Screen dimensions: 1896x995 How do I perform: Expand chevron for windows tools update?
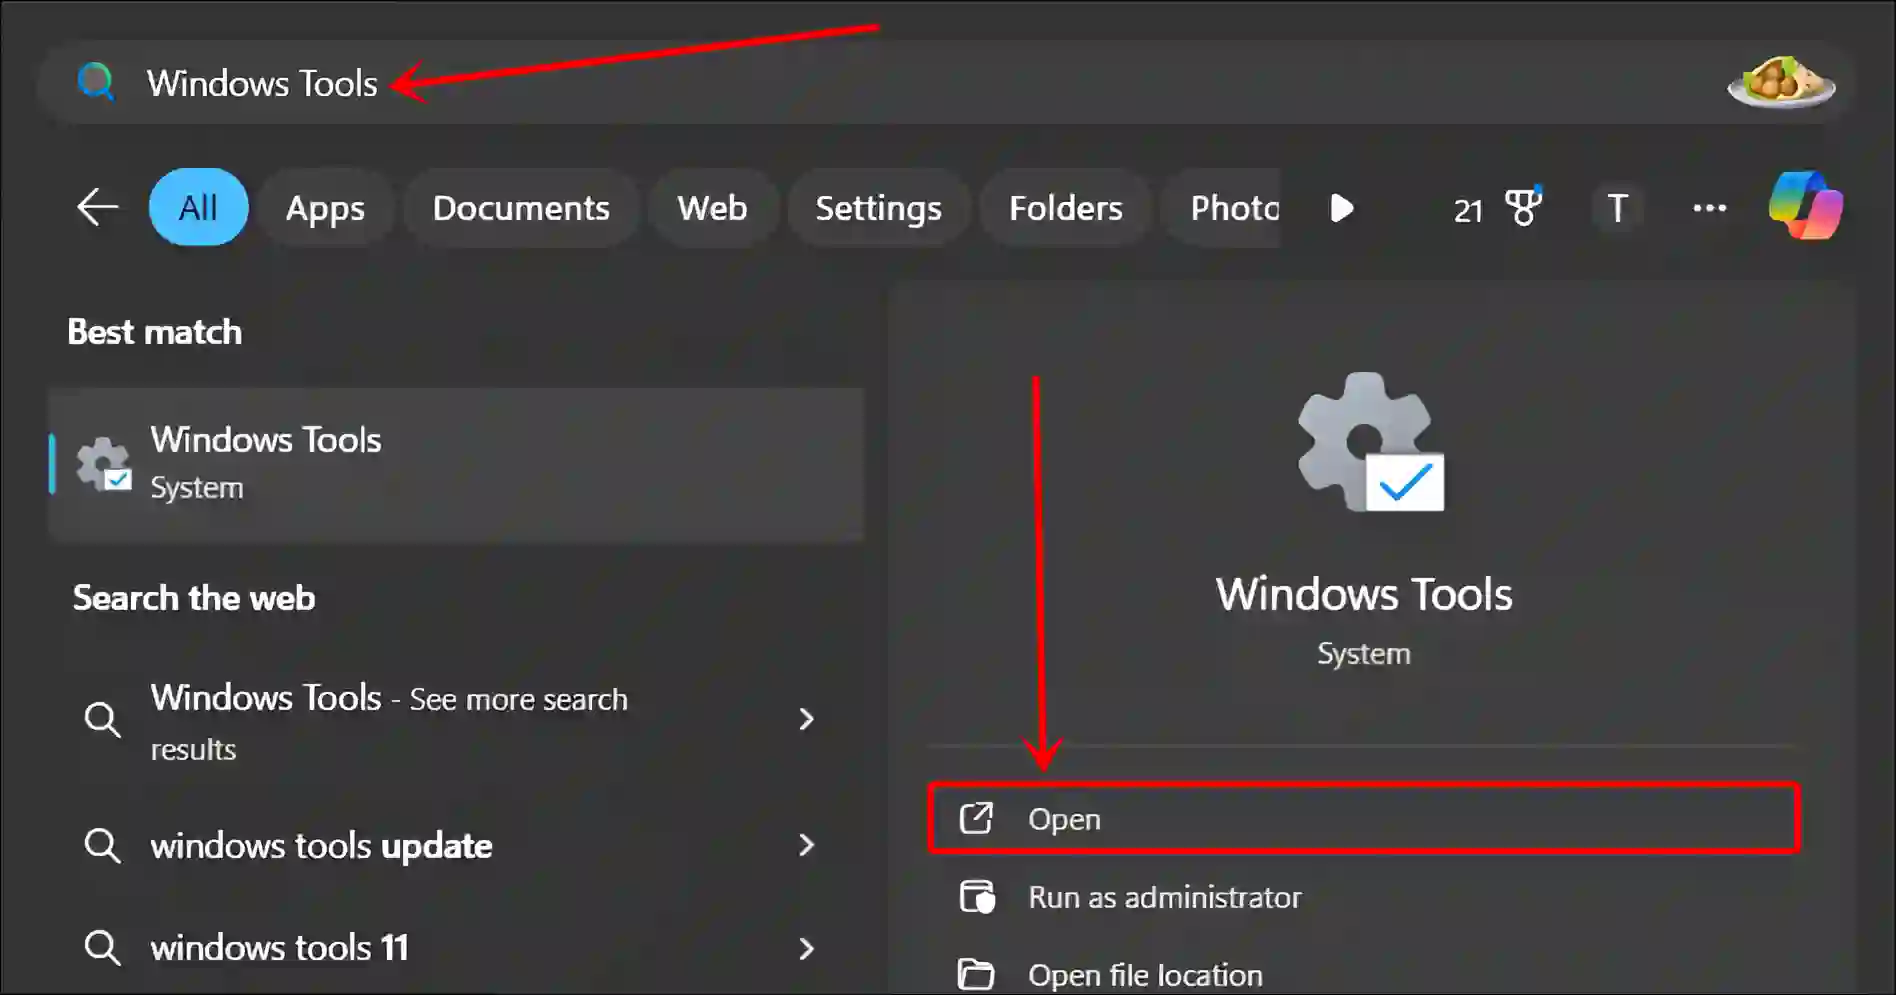coord(807,846)
